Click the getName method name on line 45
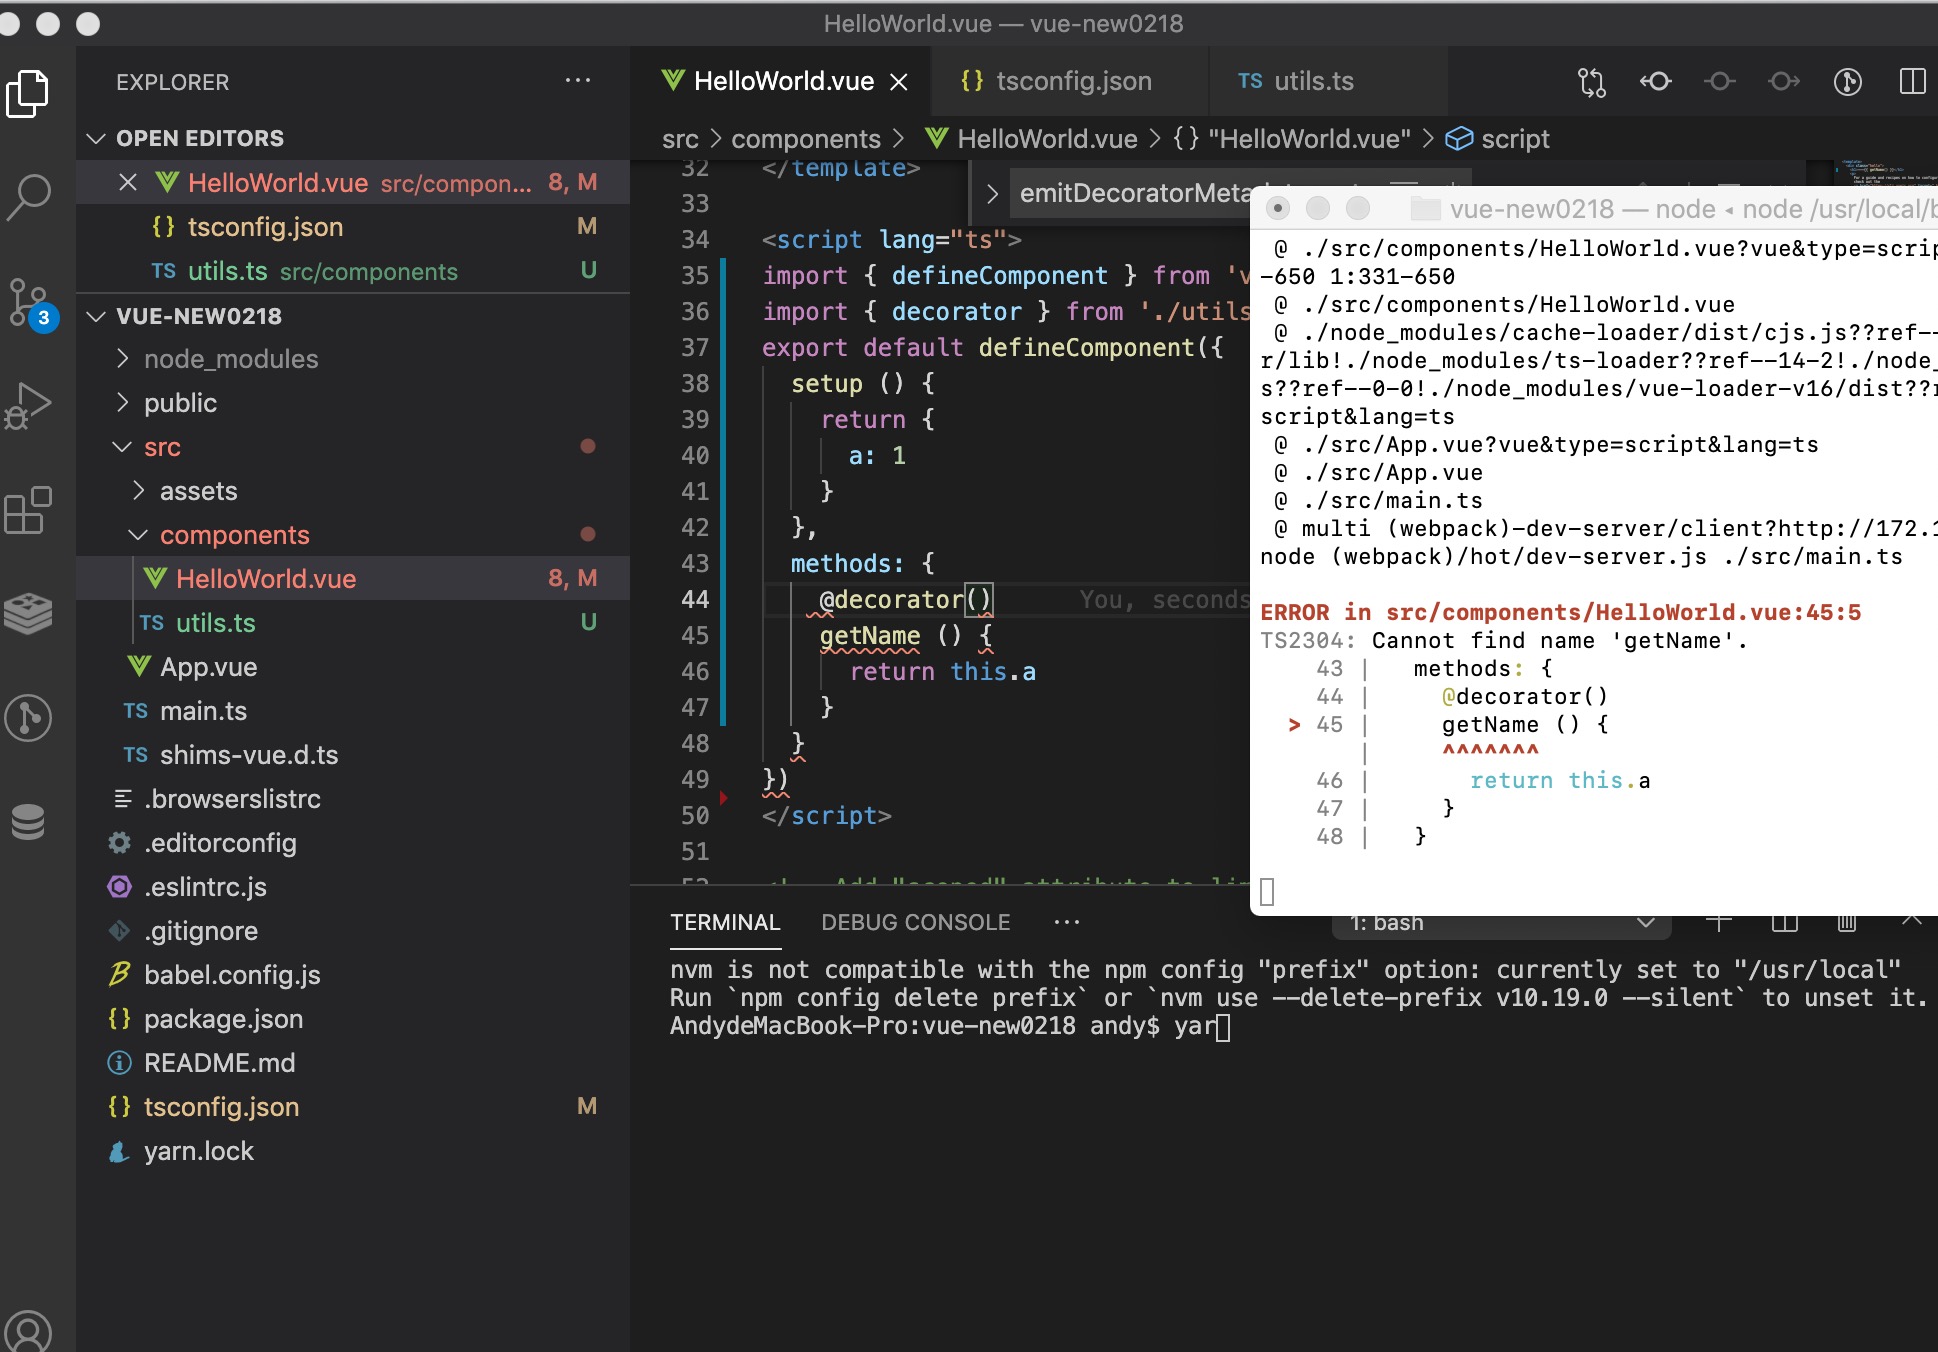The width and height of the screenshot is (1938, 1352). [870, 636]
